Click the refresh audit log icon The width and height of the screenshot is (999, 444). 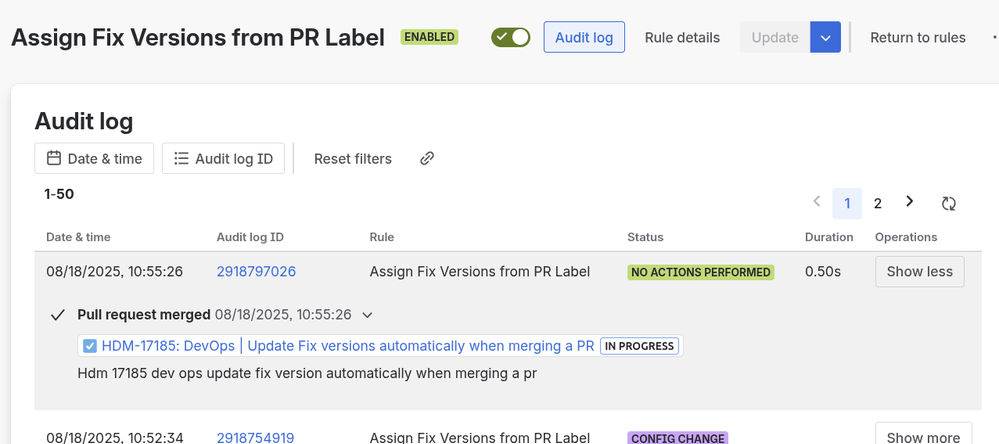click(948, 203)
